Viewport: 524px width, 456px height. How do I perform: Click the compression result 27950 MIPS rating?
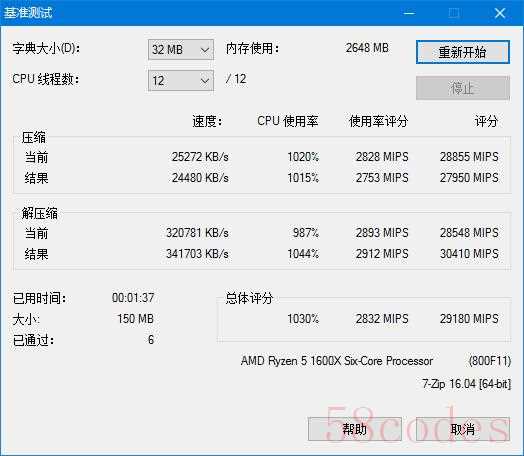[469, 177]
